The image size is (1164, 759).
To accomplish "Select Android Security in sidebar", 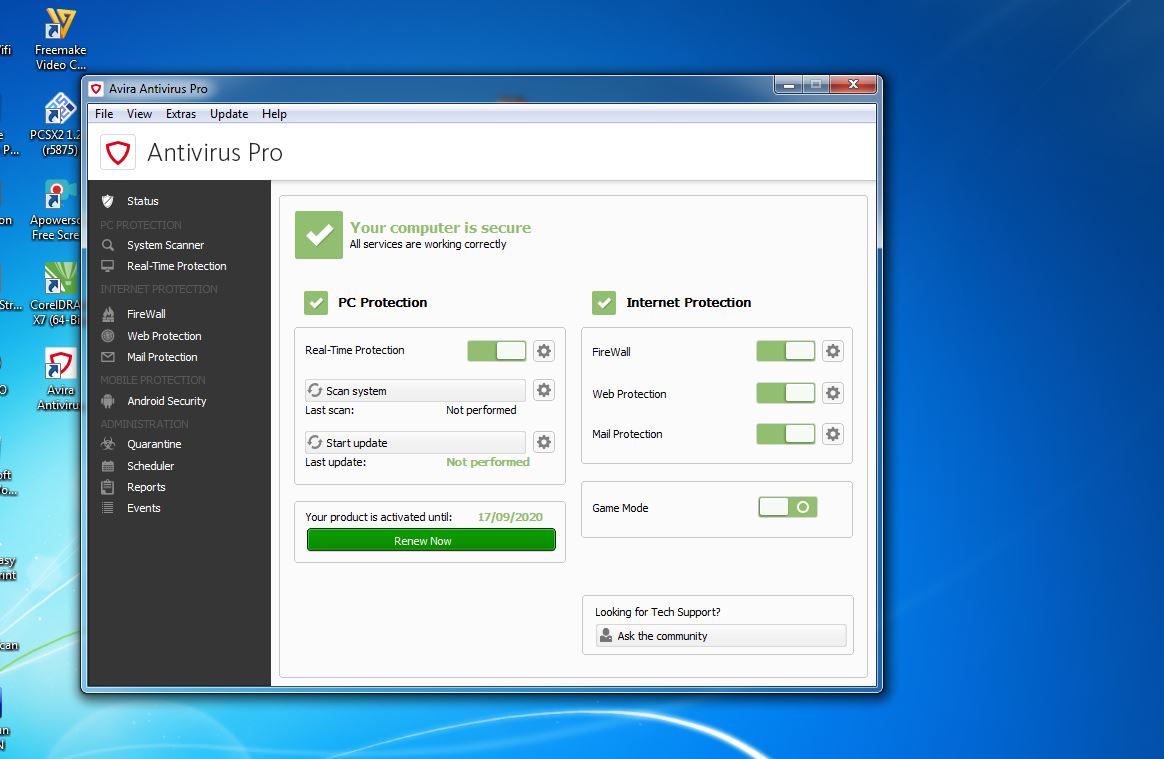I will pyautogui.click(x=166, y=401).
